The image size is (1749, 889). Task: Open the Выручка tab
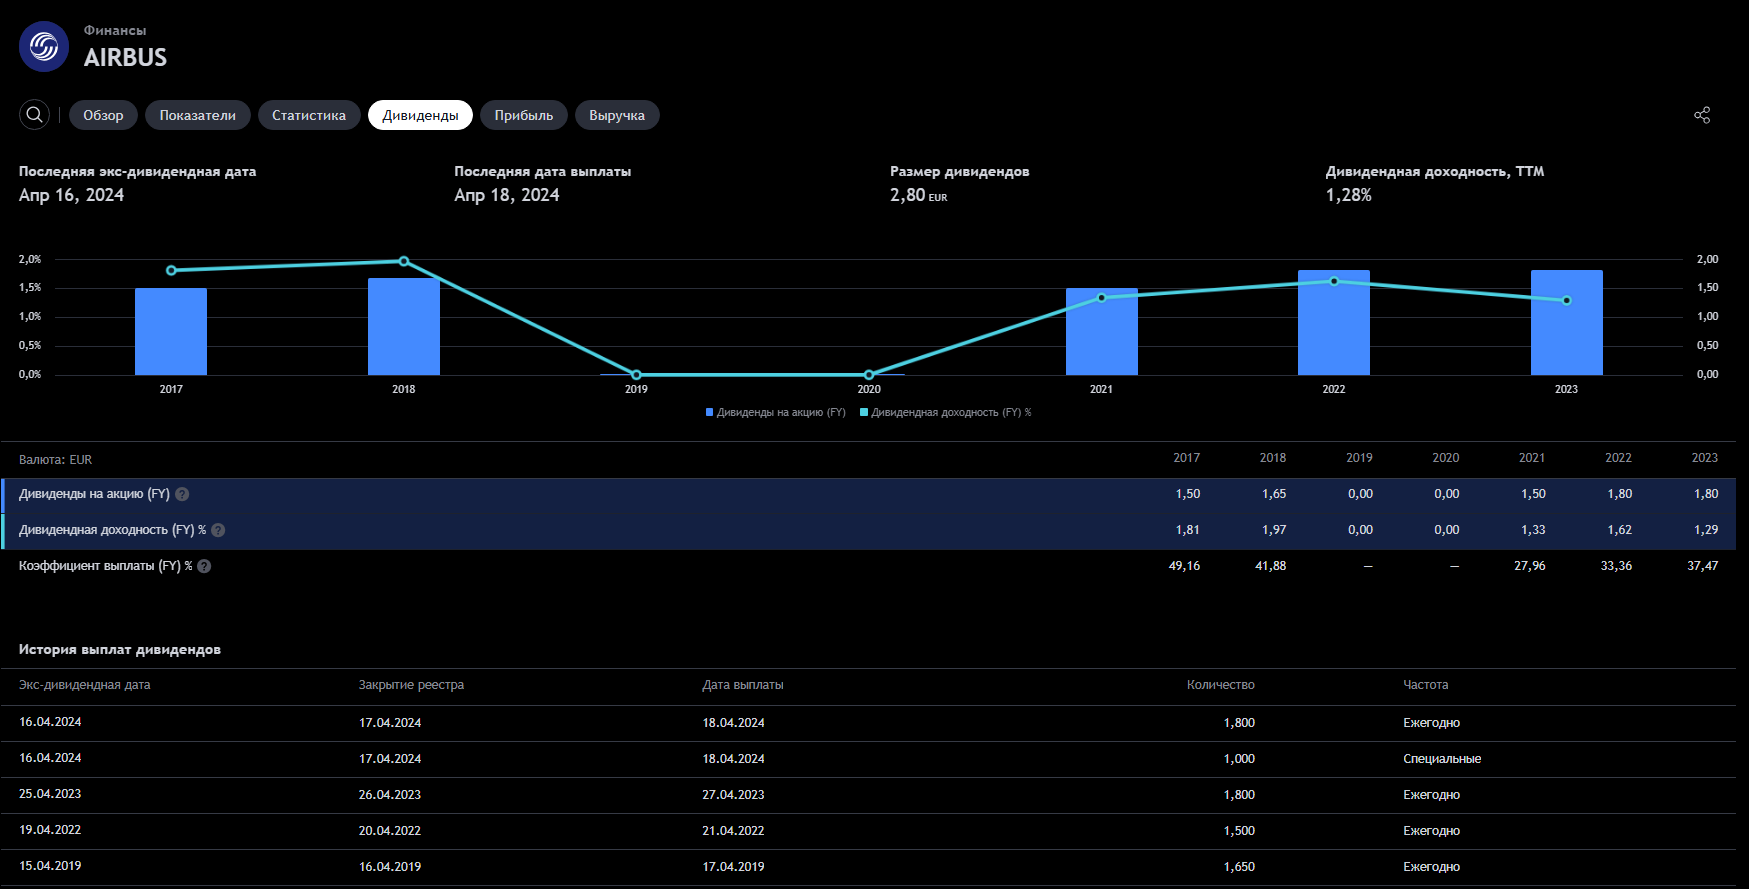pos(617,115)
